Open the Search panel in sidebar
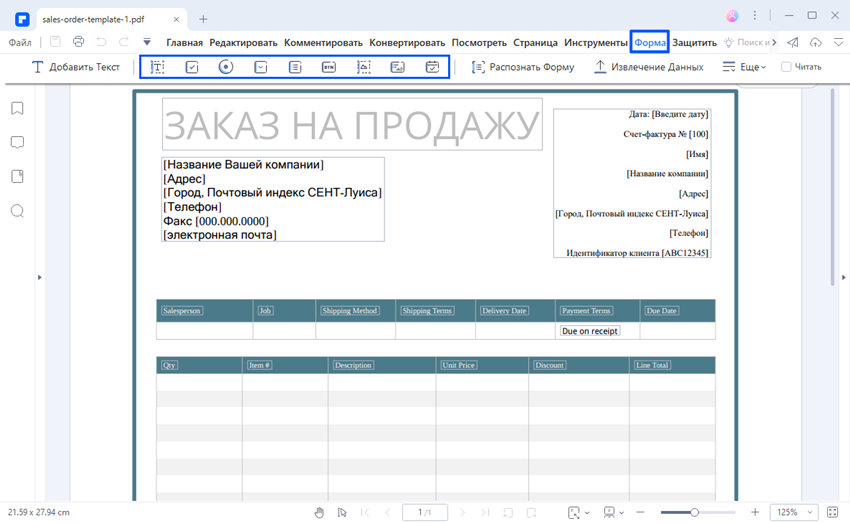This screenshot has height=523, width=850. point(17,211)
